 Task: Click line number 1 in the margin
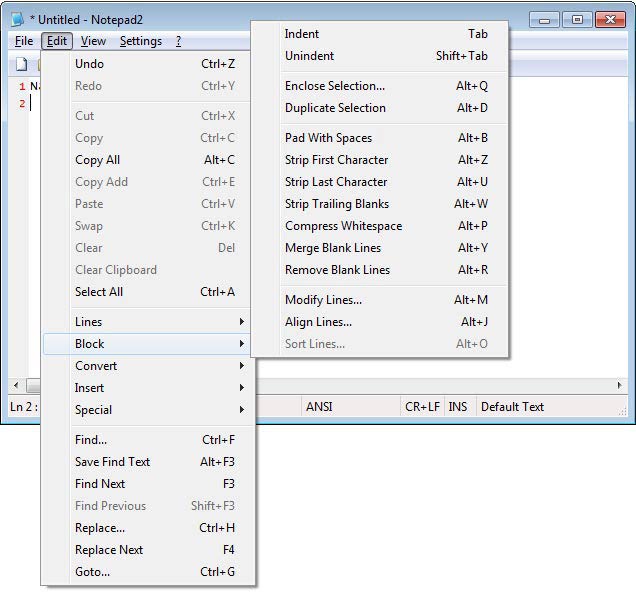tap(22, 86)
